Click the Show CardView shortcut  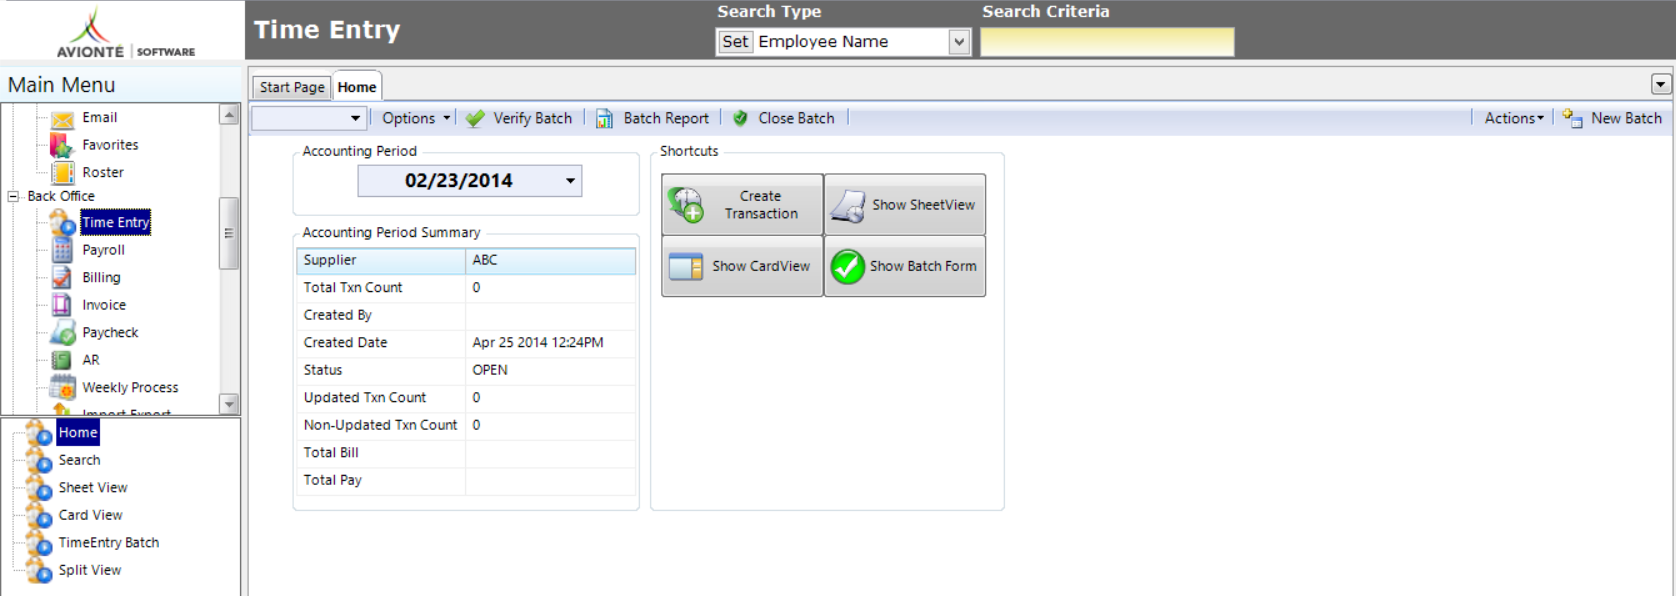coord(742,266)
